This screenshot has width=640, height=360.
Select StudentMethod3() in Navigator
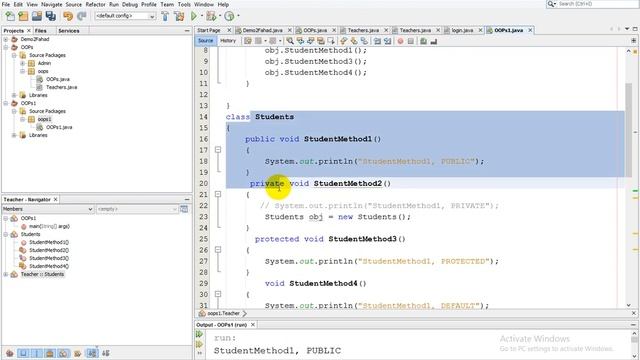tap(49, 258)
